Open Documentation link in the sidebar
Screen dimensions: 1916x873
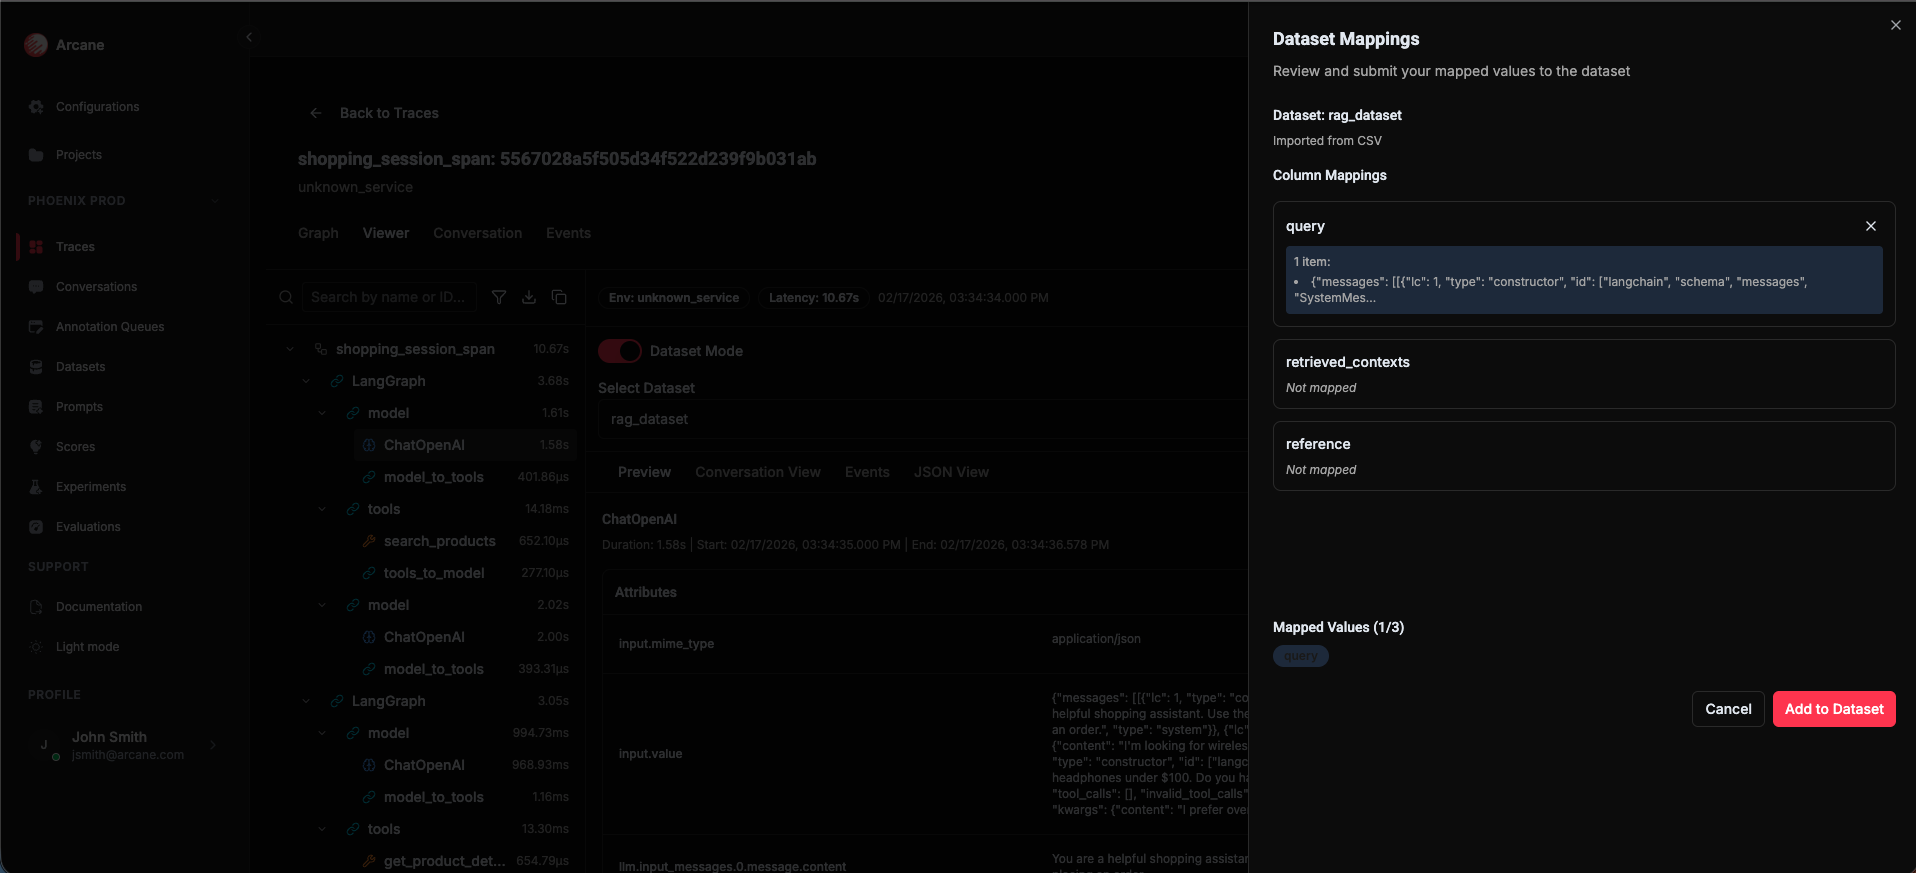click(x=99, y=607)
